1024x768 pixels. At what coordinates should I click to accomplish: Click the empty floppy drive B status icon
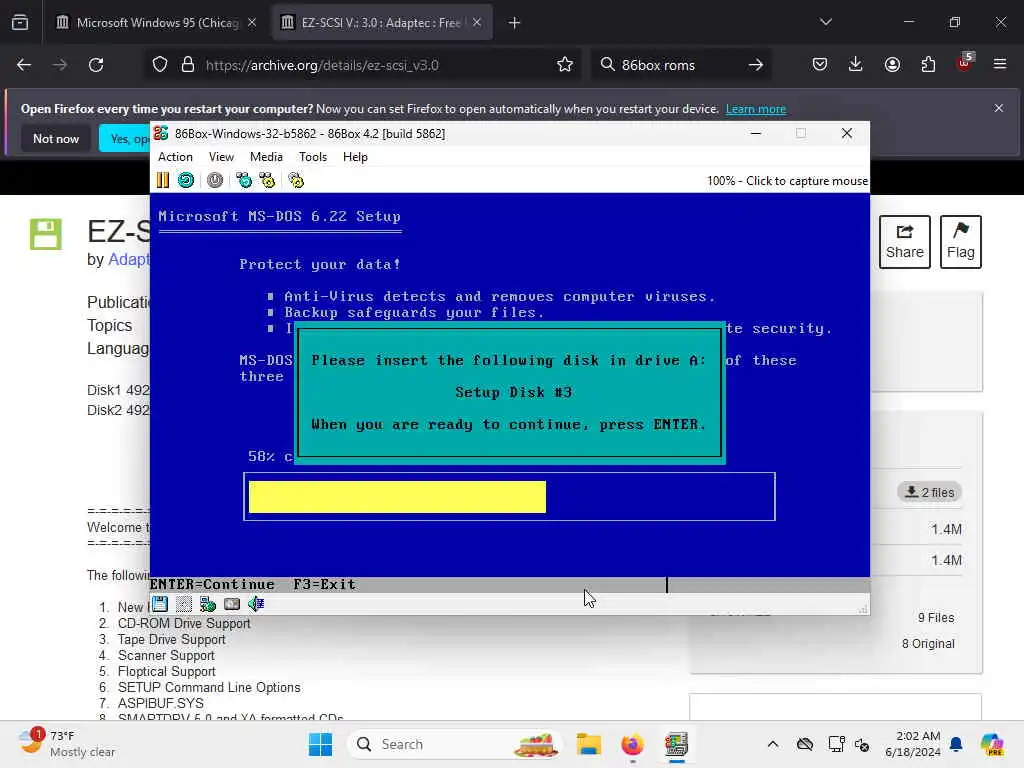tap(184, 604)
